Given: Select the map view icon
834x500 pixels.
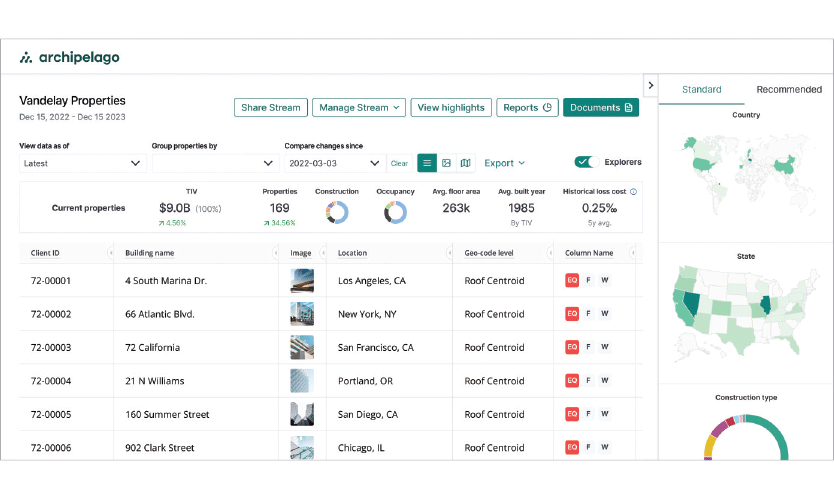Looking at the screenshot, I should point(465,163).
